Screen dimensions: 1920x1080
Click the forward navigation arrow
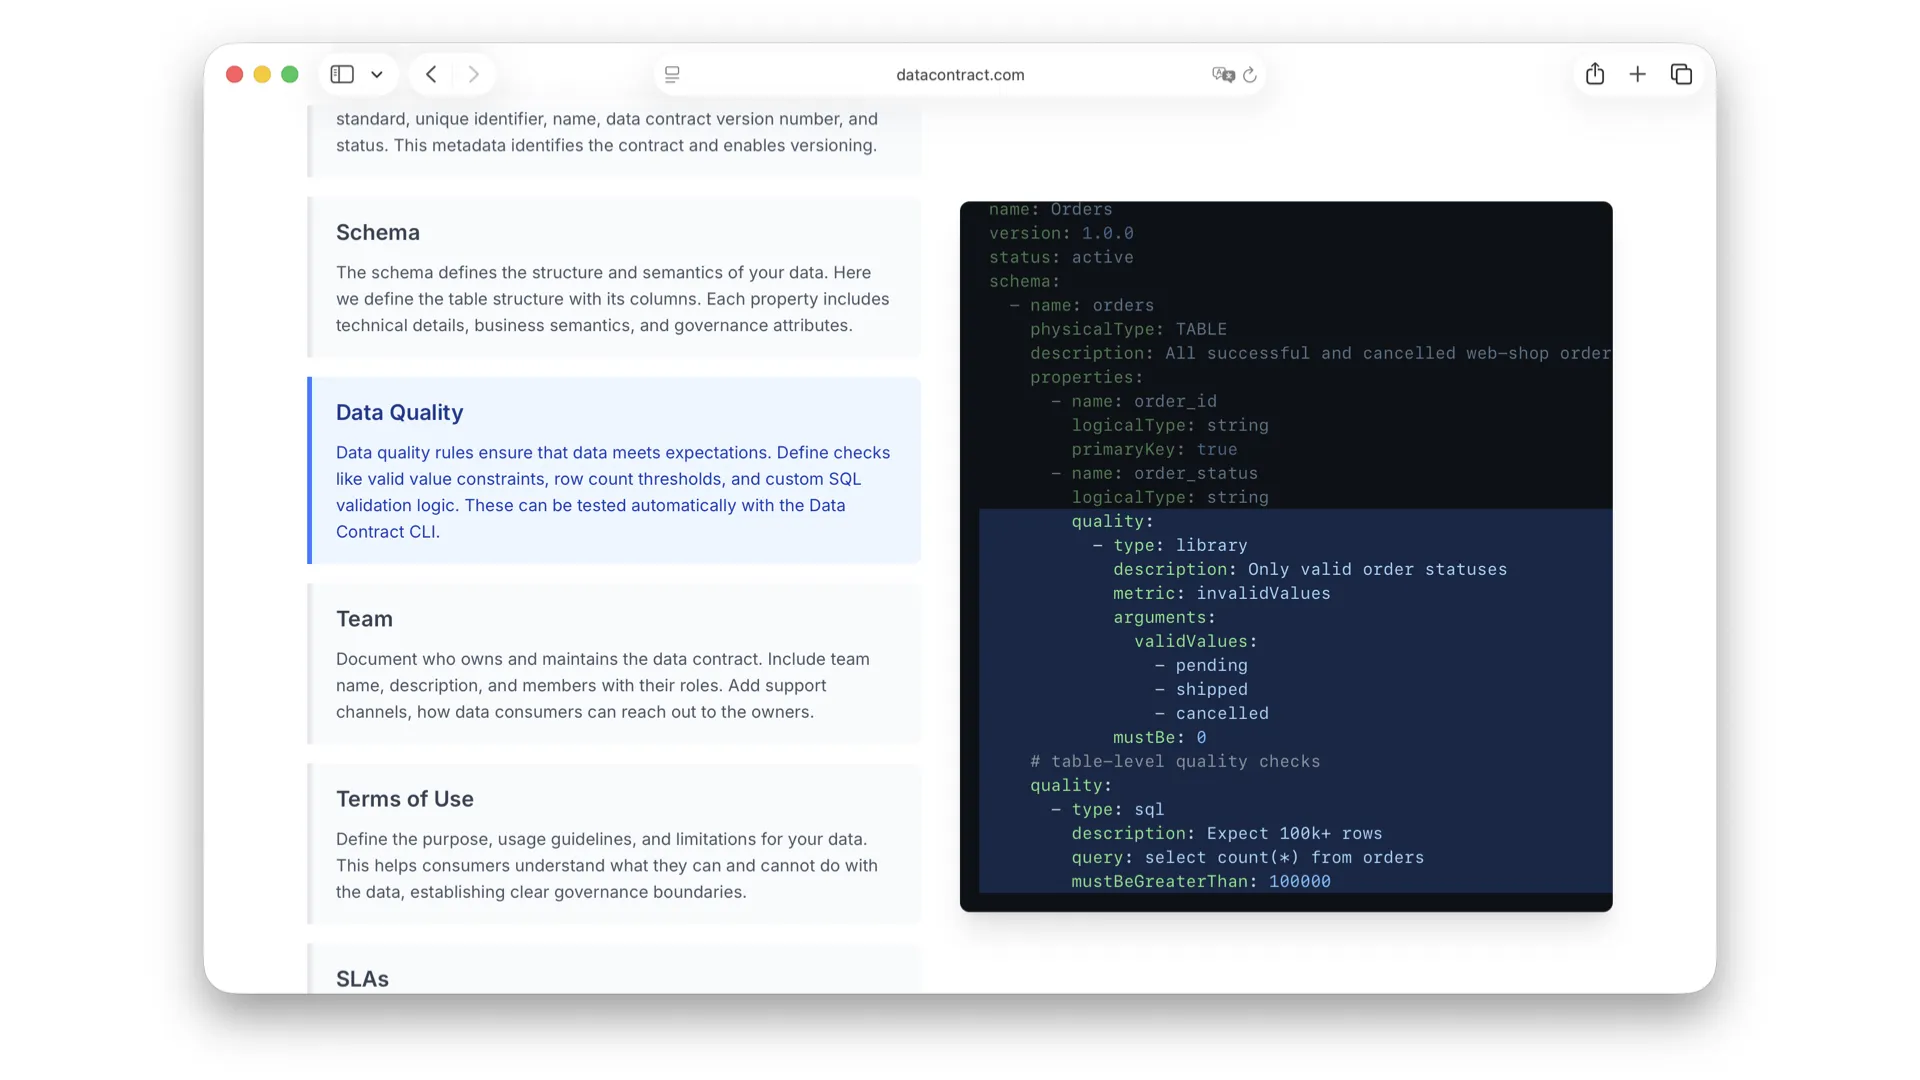[474, 74]
